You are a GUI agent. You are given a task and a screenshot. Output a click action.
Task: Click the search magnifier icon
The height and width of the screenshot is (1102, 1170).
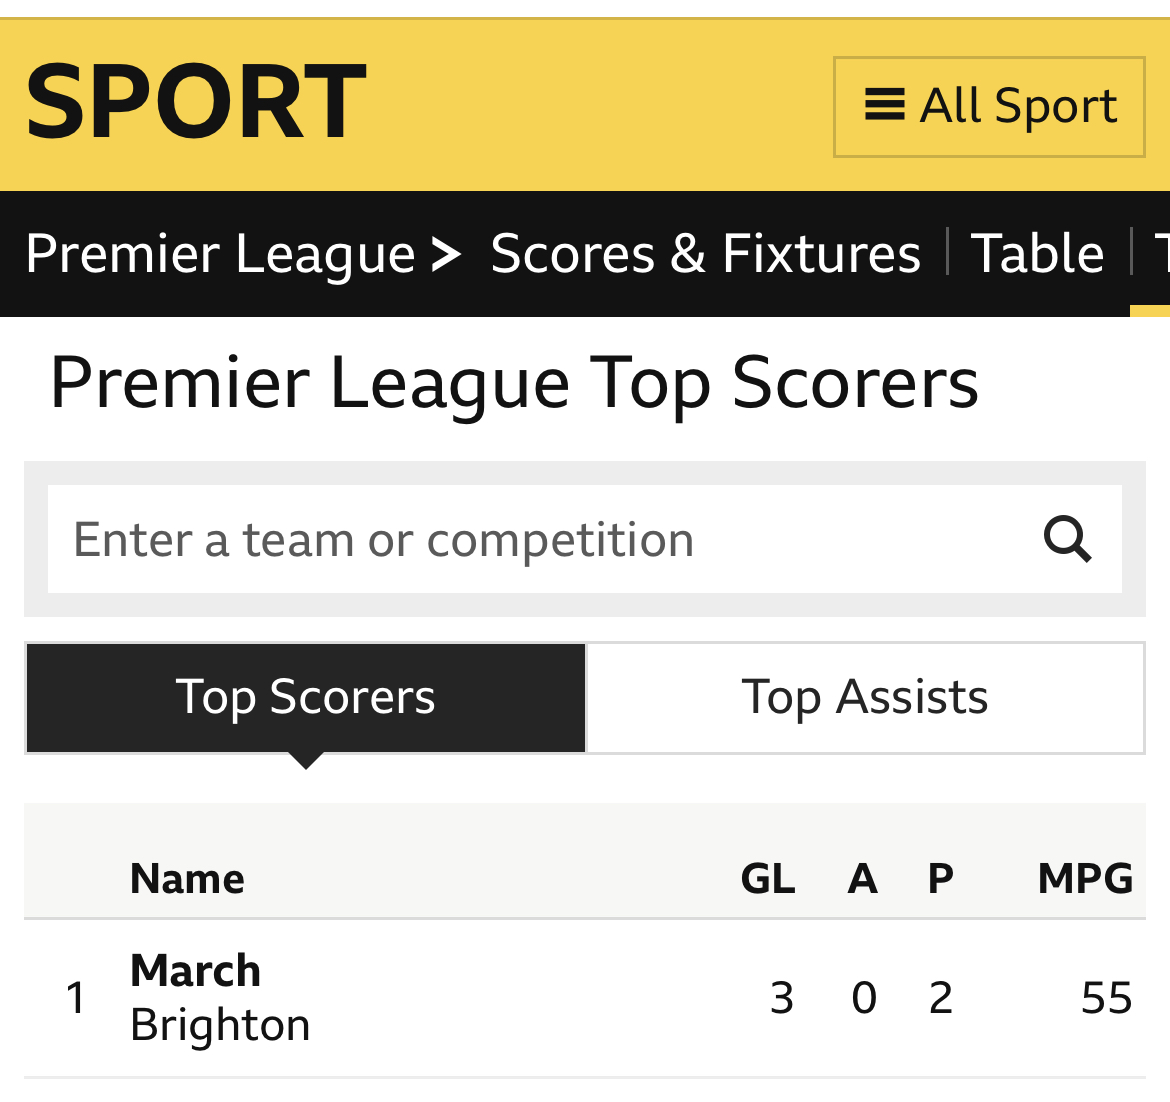[1068, 539]
